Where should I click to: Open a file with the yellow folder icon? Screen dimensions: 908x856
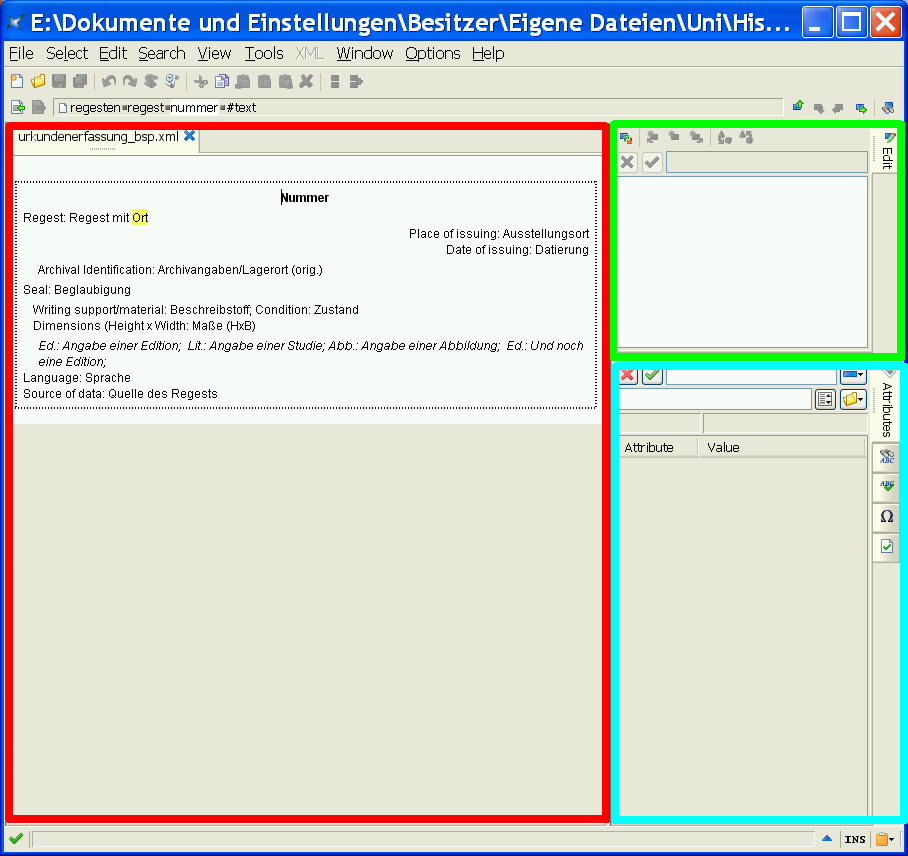click(x=38, y=82)
